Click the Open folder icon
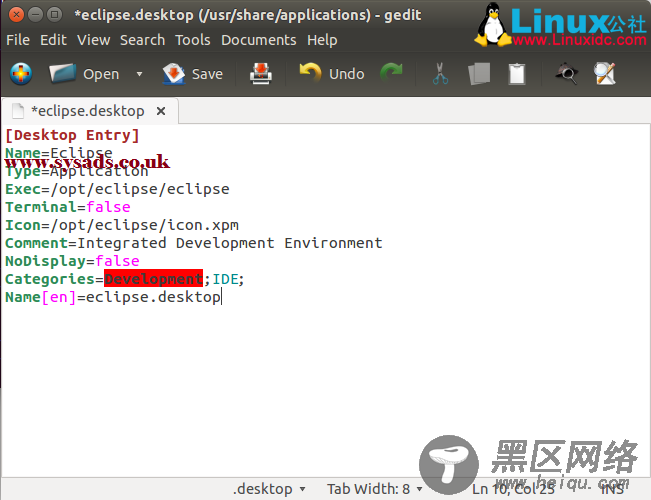Image resolution: width=651 pixels, height=500 pixels. pyautogui.click(x=62, y=74)
